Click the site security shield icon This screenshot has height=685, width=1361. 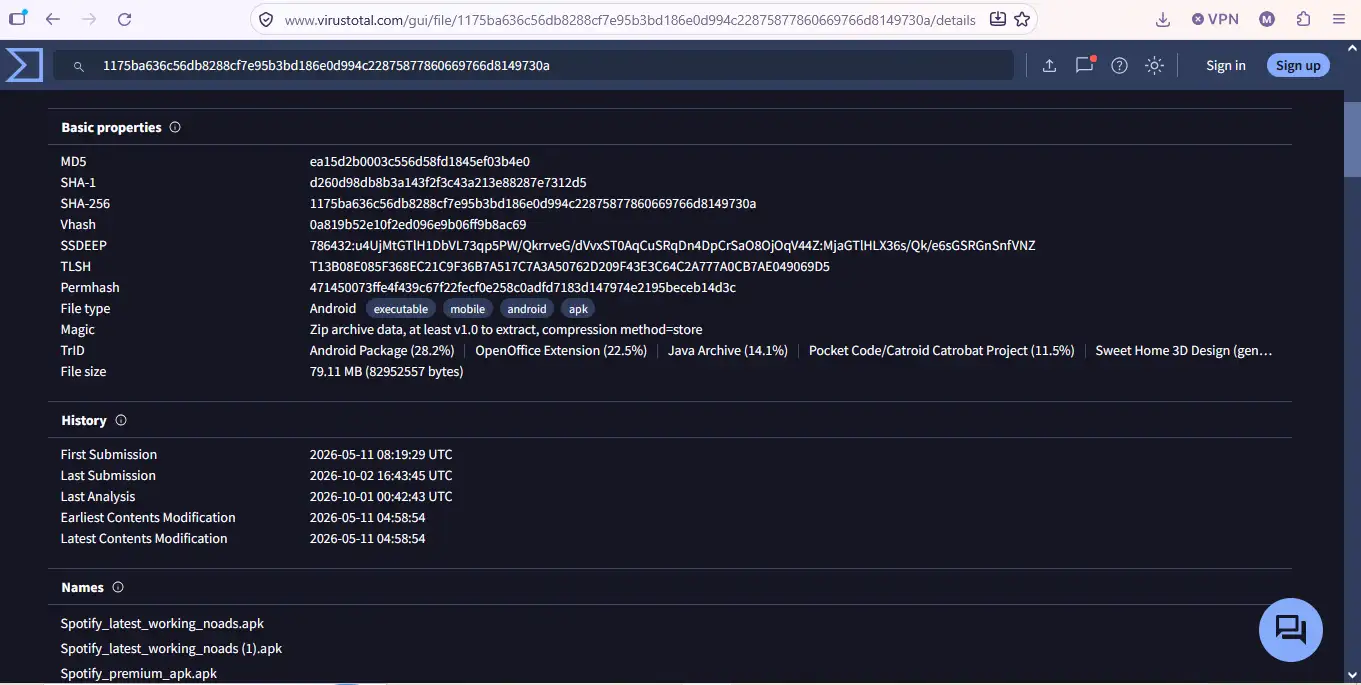pos(266,19)
